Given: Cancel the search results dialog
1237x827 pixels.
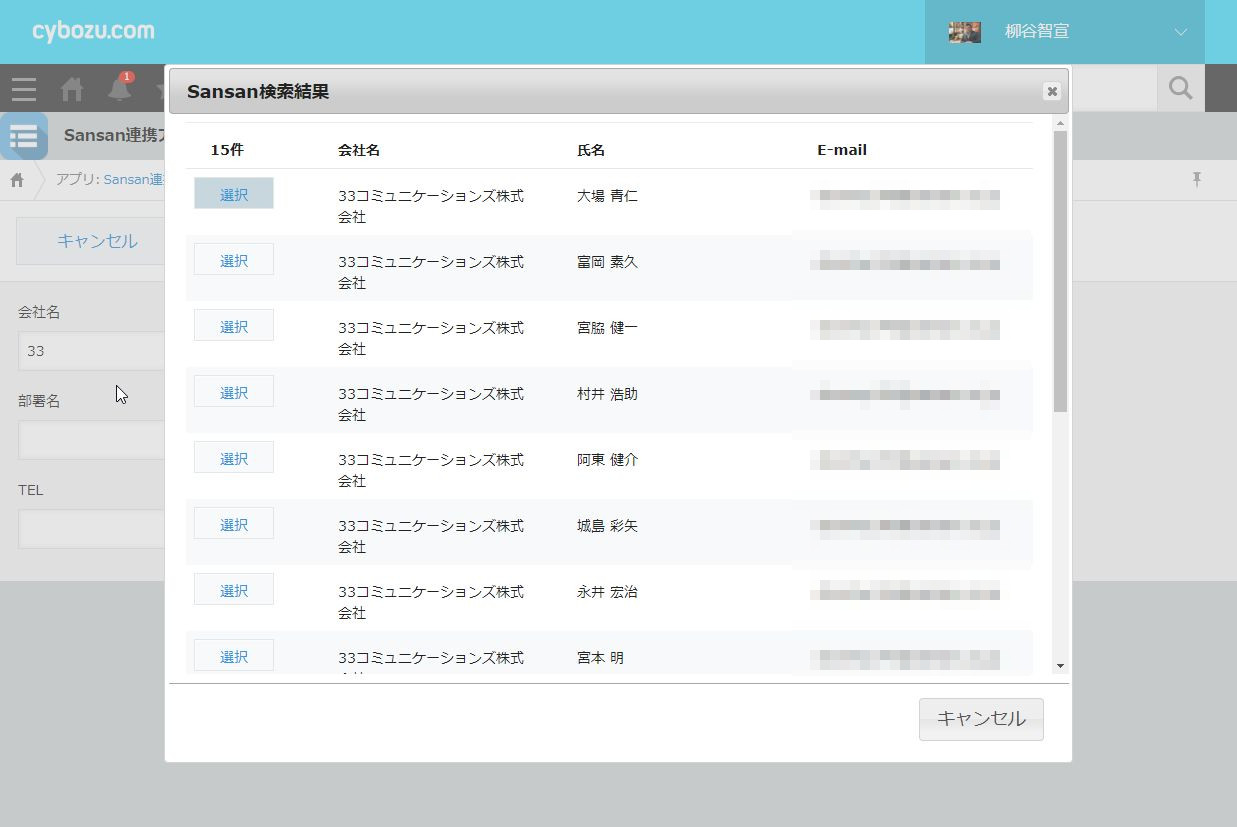Looking at the screenshot, I should point(981,719).
